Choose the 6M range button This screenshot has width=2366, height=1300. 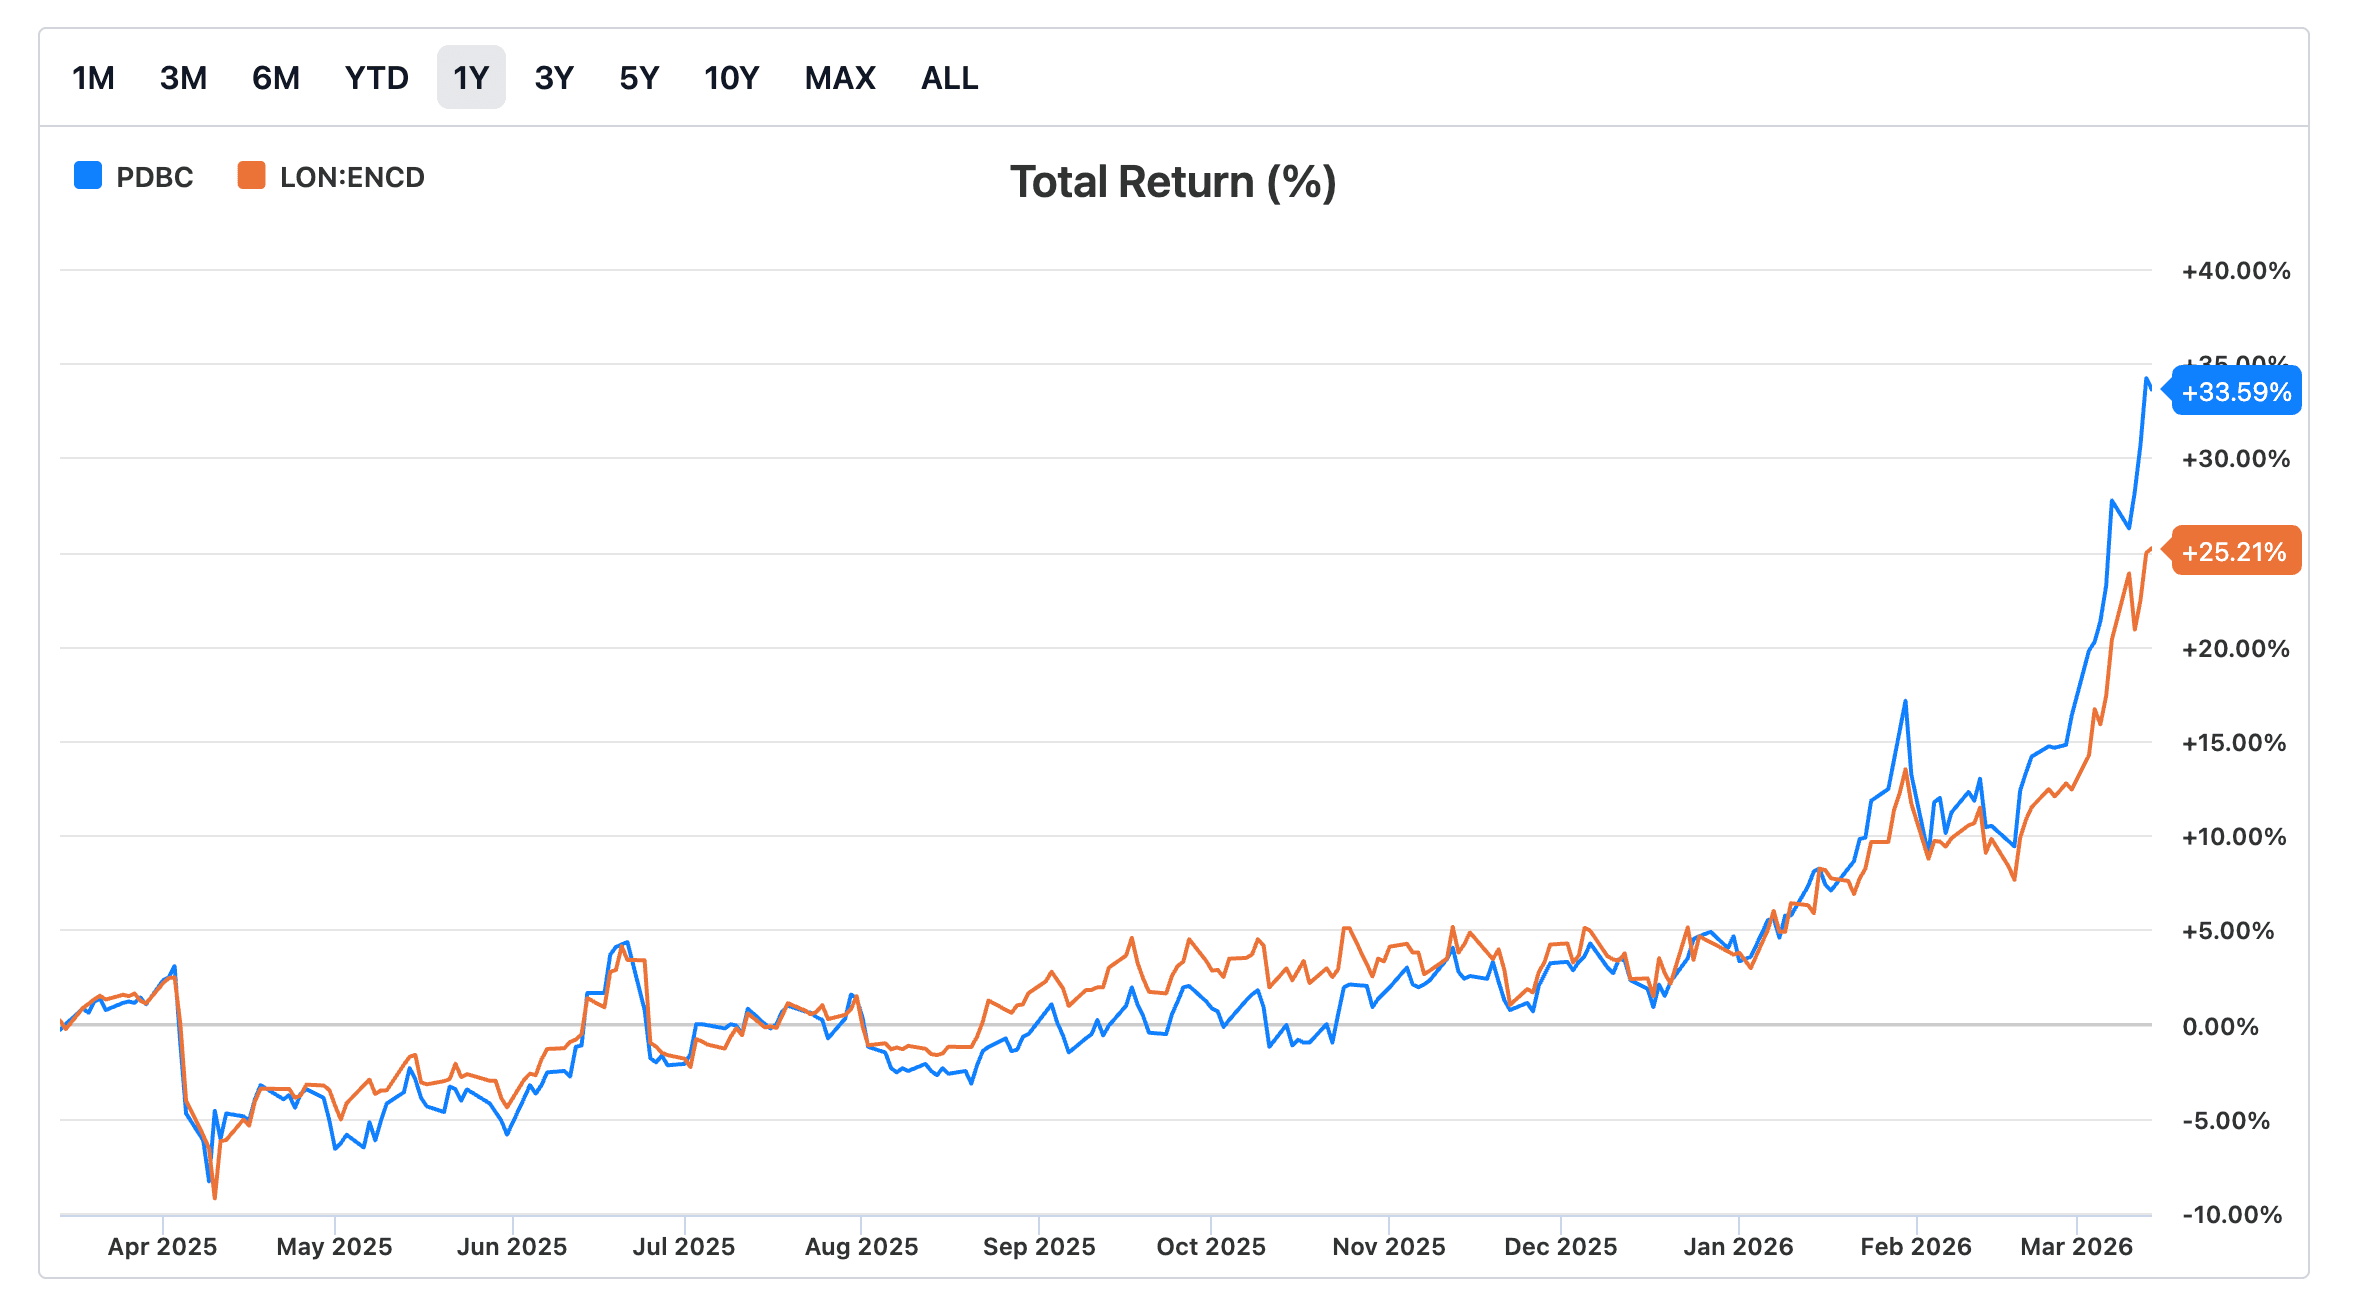click(x=275, y=78)
